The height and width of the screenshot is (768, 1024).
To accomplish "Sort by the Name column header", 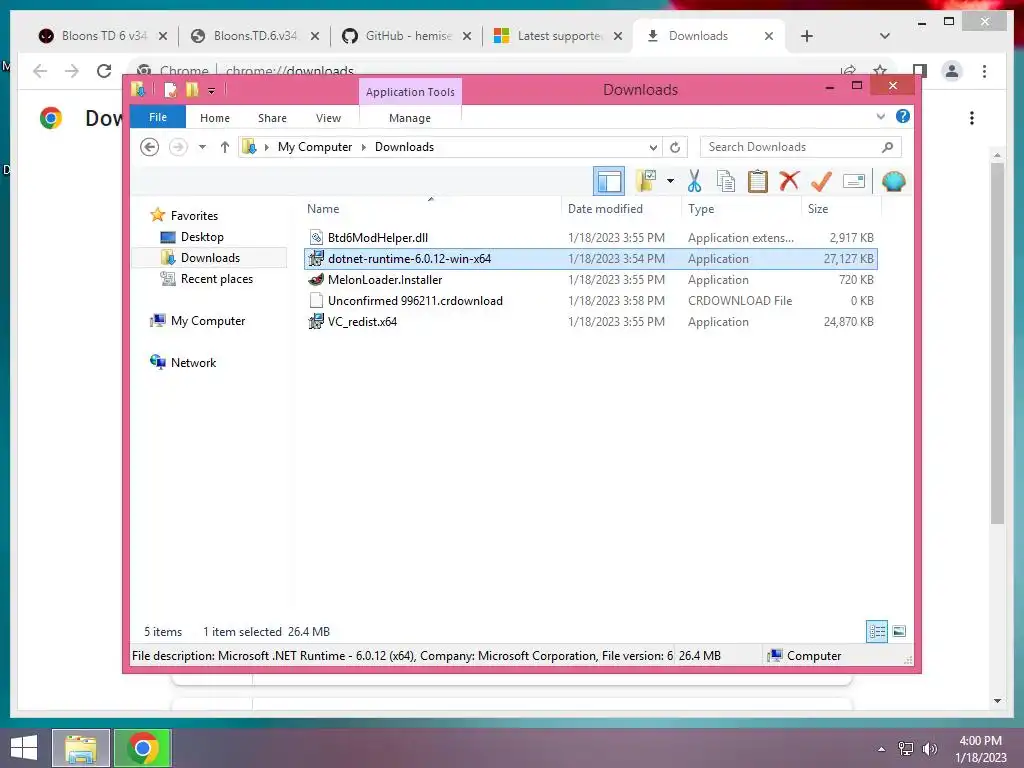I will click(431, 208).
